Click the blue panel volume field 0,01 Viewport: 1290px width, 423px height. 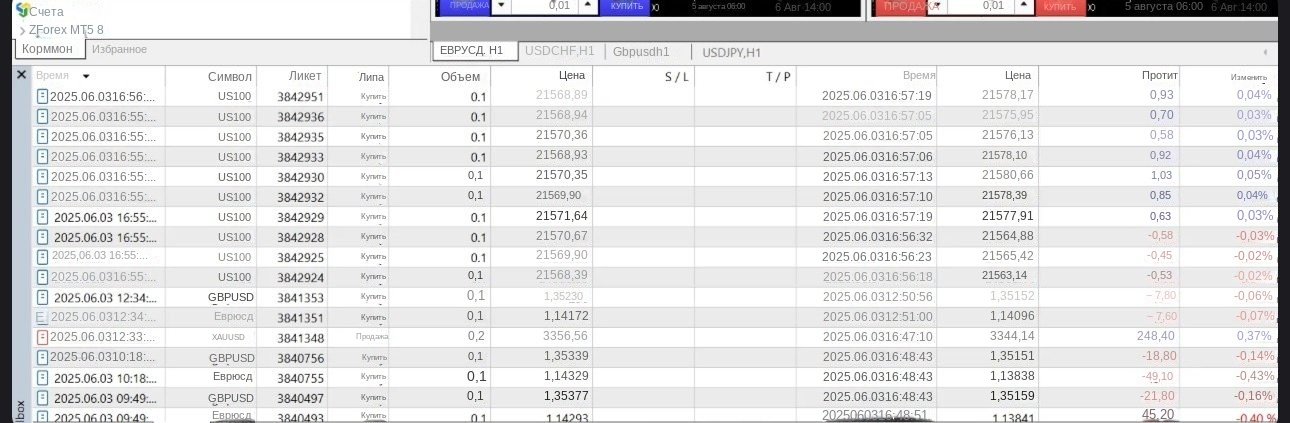[545, 5]
